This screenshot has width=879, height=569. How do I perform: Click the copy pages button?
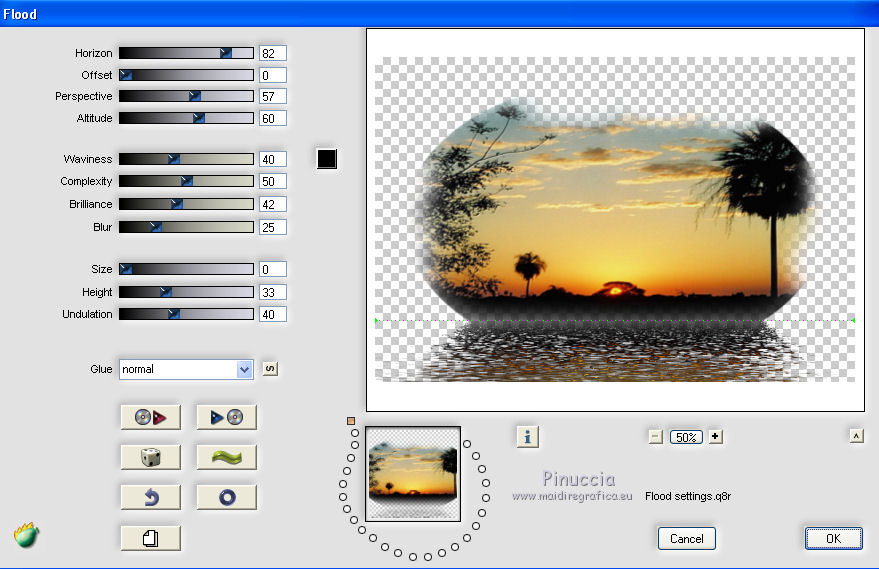[151, 538]
